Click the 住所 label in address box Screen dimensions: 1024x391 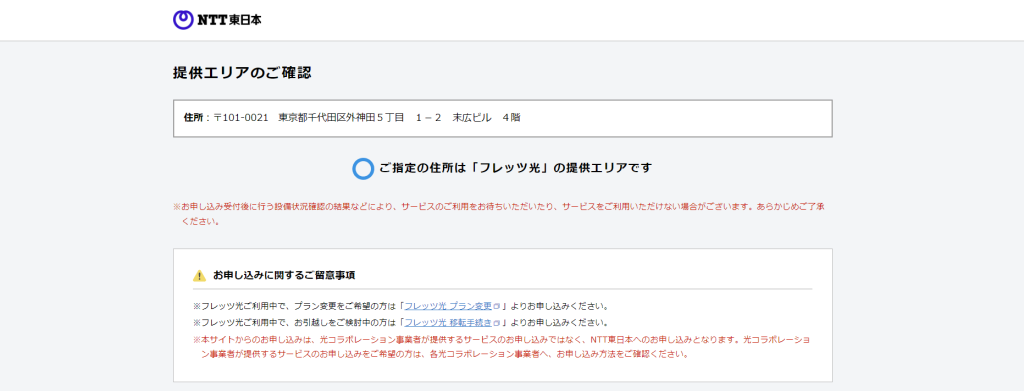click(193, 118)
